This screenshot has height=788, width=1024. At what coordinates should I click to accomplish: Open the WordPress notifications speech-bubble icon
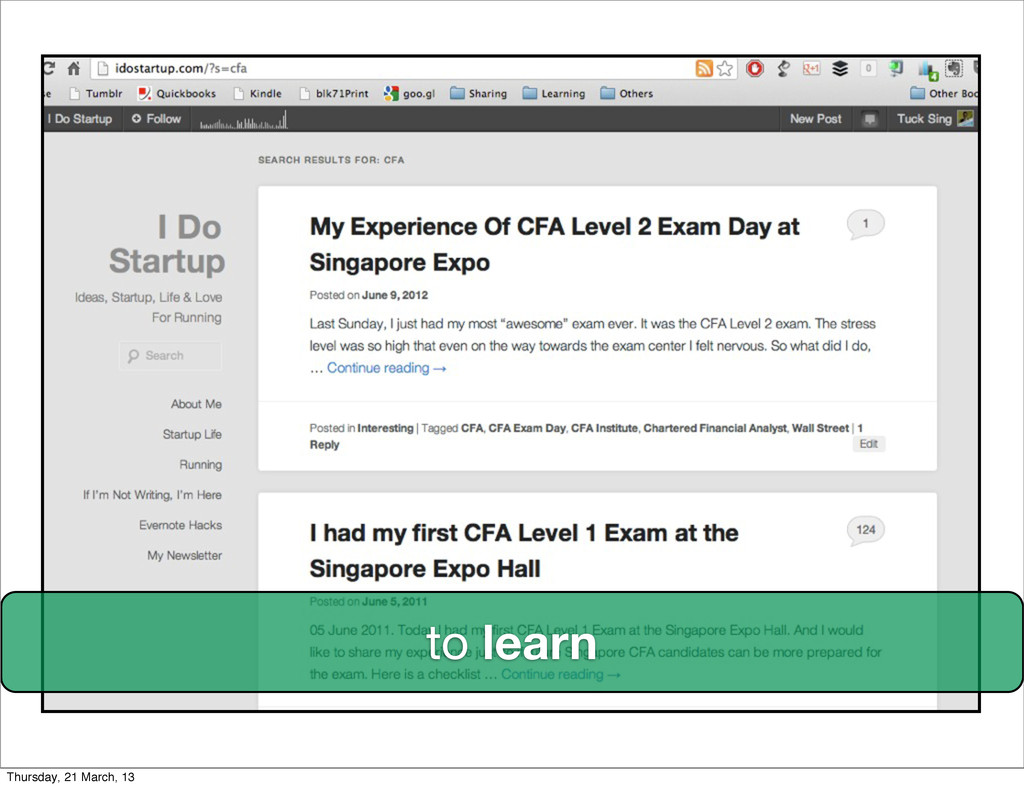(x=869, y=119)
